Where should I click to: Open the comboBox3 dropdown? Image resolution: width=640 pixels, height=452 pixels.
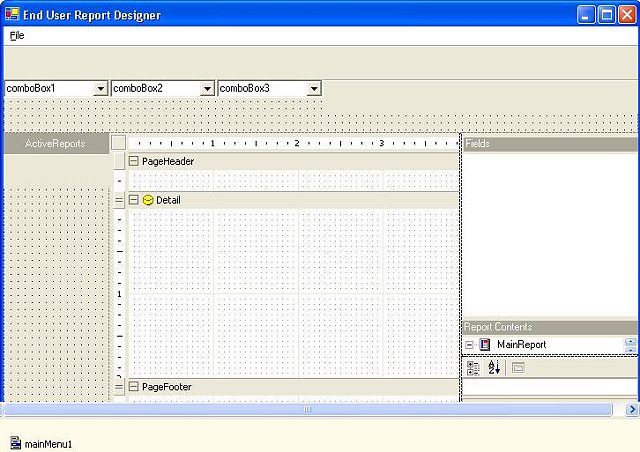click(x=314, y=88)
